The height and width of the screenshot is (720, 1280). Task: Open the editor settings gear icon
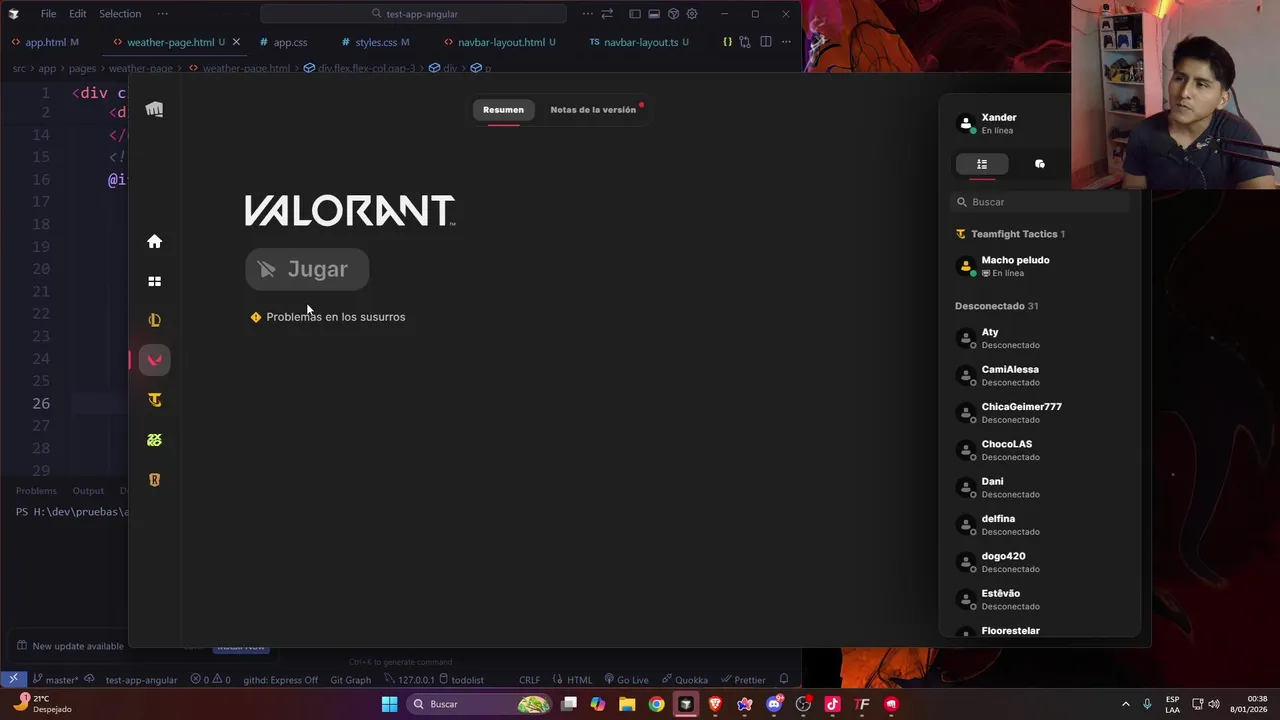click(x=692, y=14)
